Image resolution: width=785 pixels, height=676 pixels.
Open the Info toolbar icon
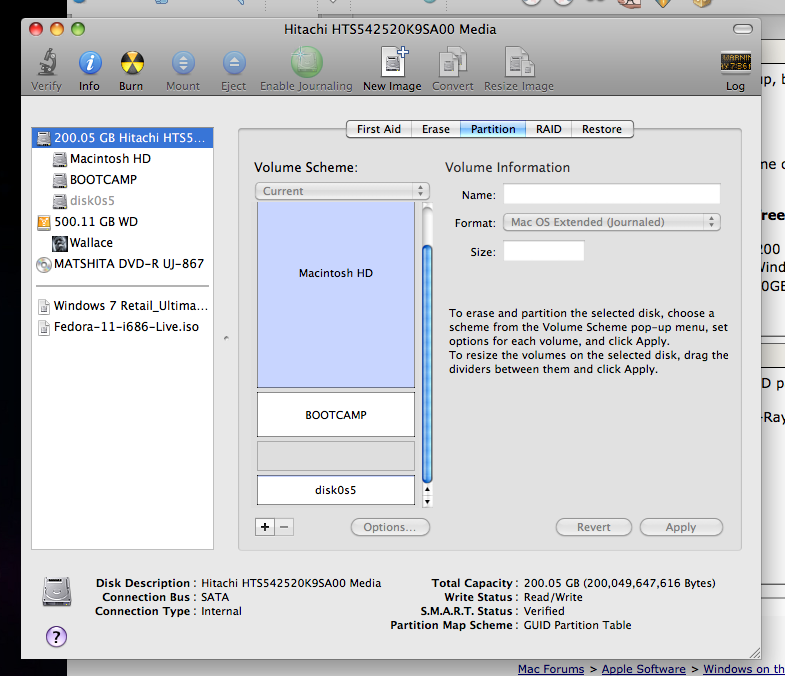click(x=90, y=63)
